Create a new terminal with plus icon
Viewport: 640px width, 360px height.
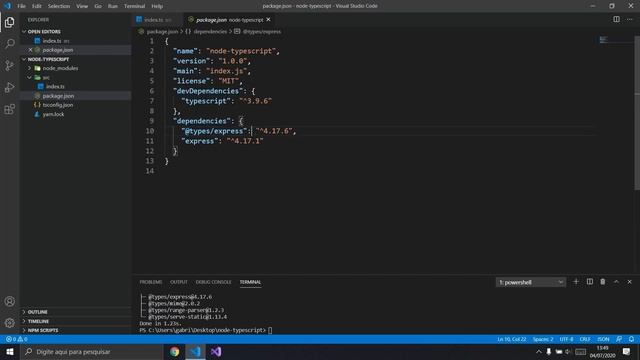[x=576, y=282]
